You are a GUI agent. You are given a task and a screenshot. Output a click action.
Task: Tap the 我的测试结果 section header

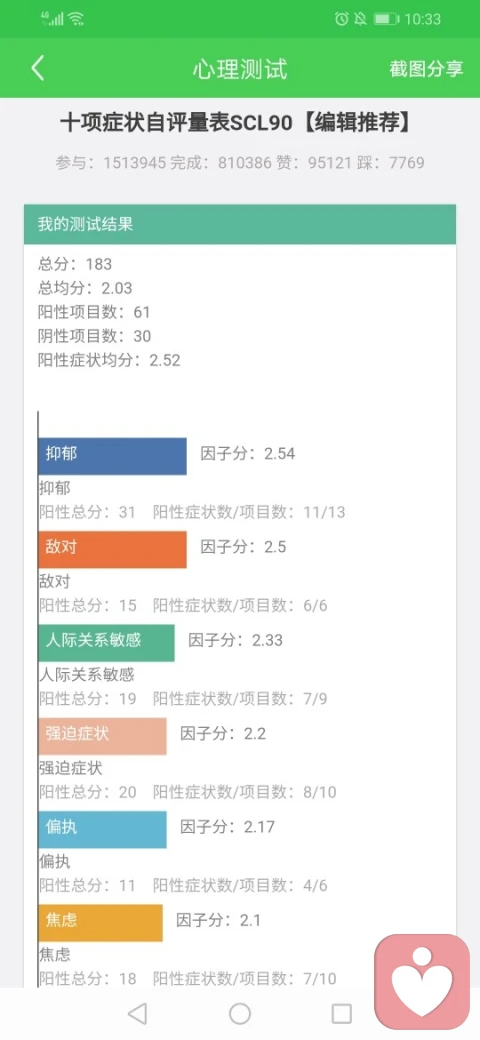click(240, 224)
